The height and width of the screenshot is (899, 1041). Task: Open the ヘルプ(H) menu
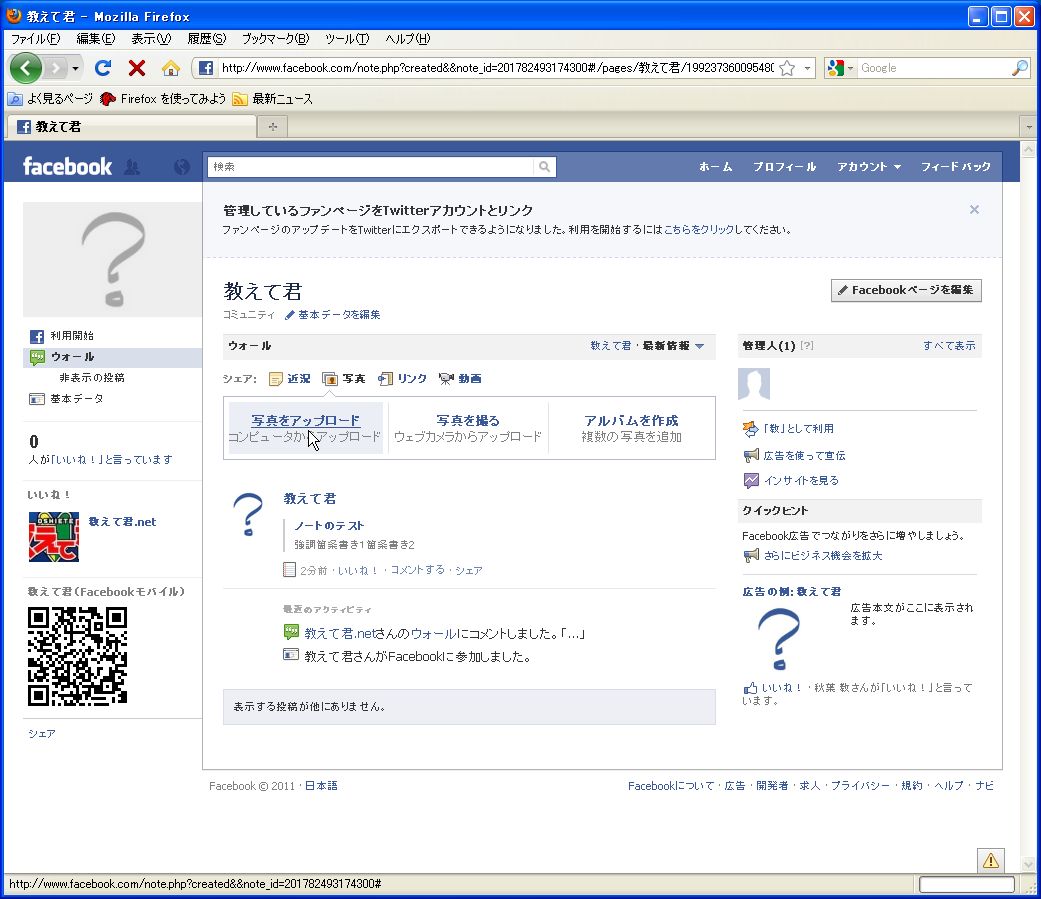pyautogui.click(x=408, y=39)
